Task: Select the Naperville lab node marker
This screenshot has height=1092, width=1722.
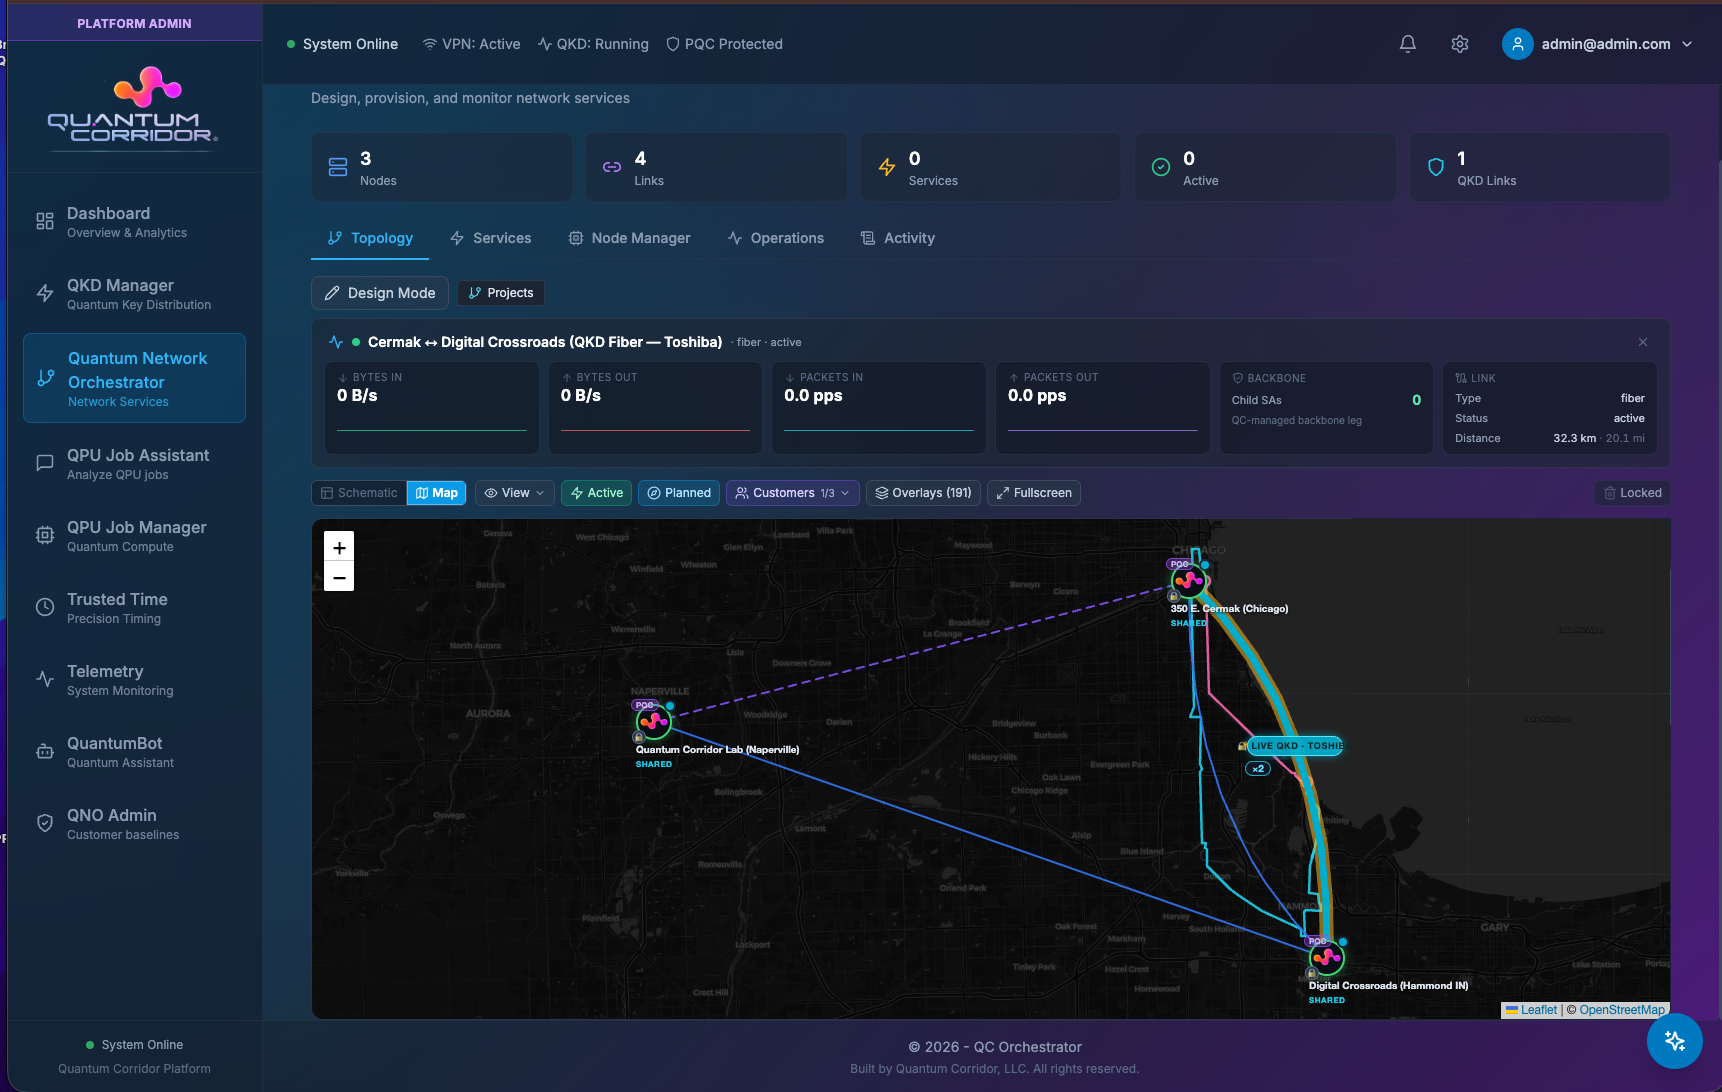Action: coord(653,721)
